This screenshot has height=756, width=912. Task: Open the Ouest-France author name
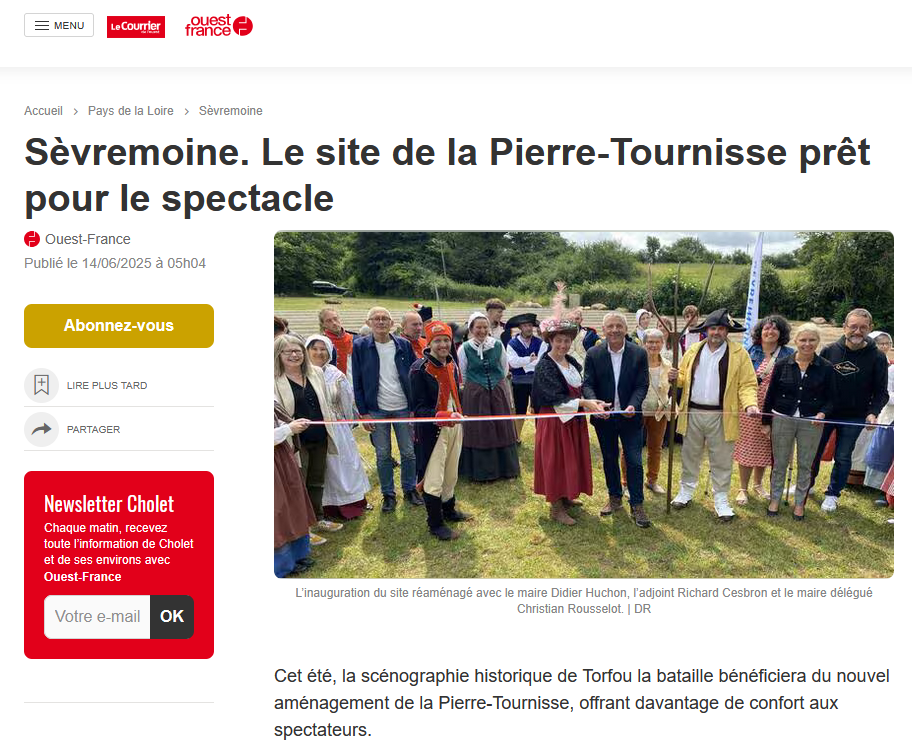88,239
